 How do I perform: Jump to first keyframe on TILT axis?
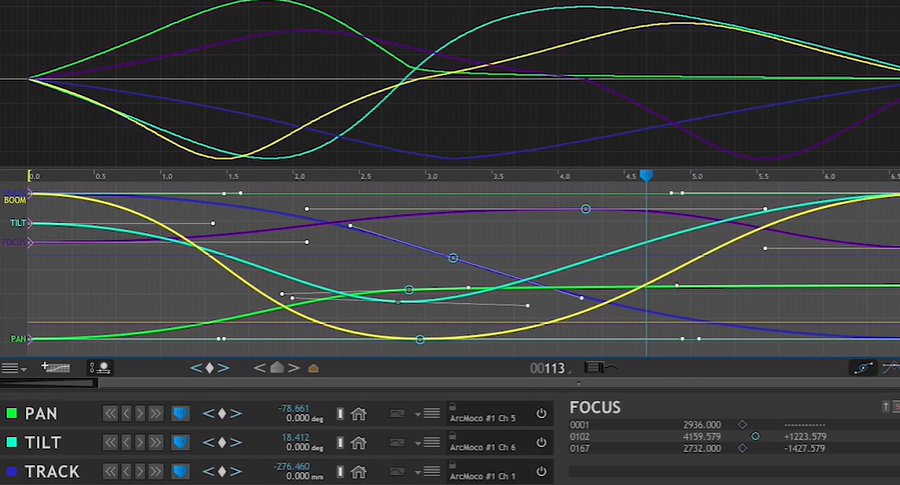(110, 442)
